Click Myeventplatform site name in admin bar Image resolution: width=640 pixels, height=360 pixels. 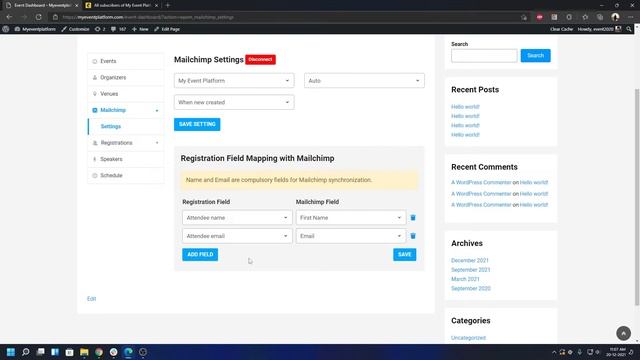click(x=35, y=29)
